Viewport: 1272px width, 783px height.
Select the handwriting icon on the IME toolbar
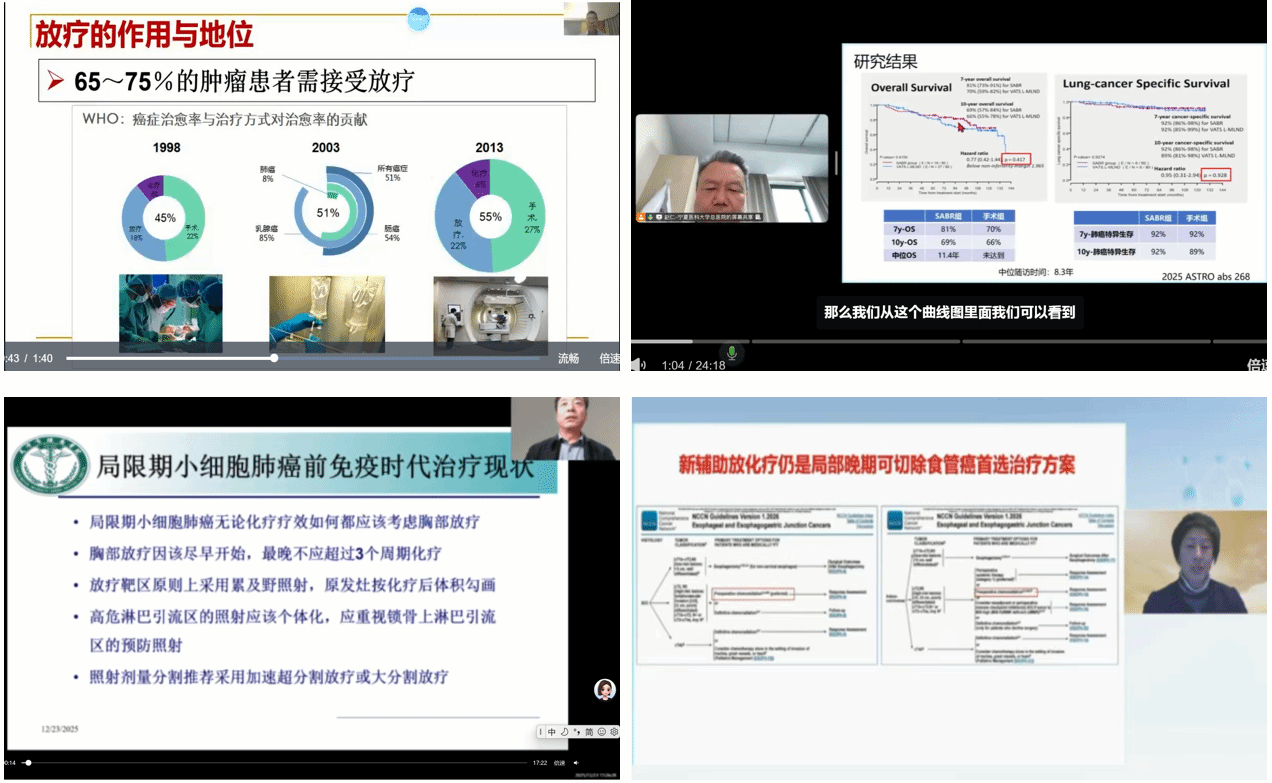564,731
